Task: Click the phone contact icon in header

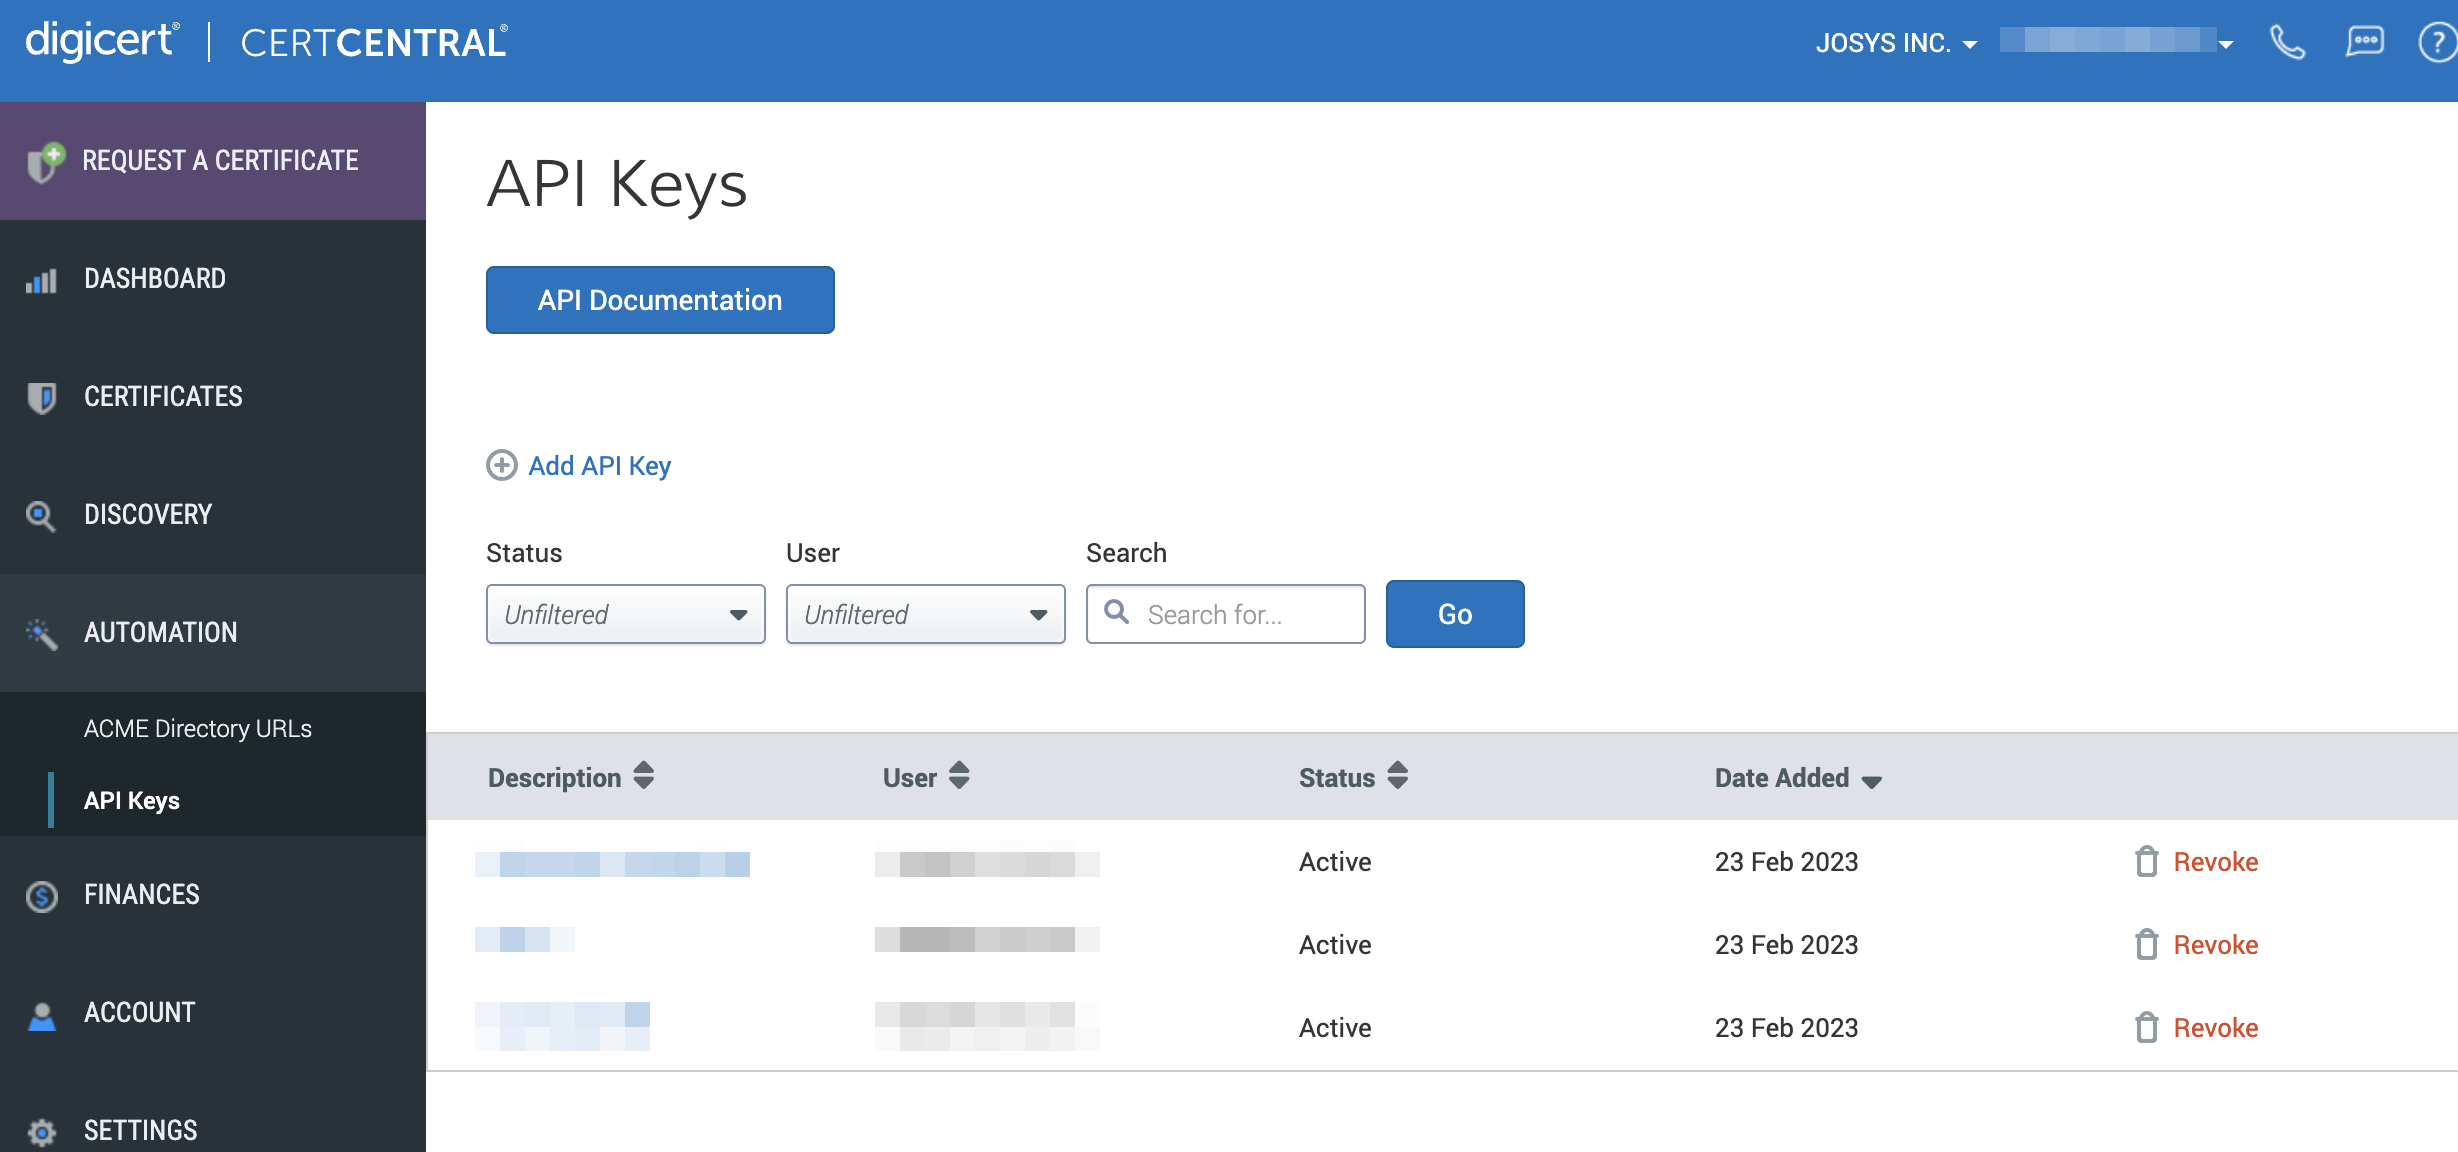Action: click(2287, 43)
